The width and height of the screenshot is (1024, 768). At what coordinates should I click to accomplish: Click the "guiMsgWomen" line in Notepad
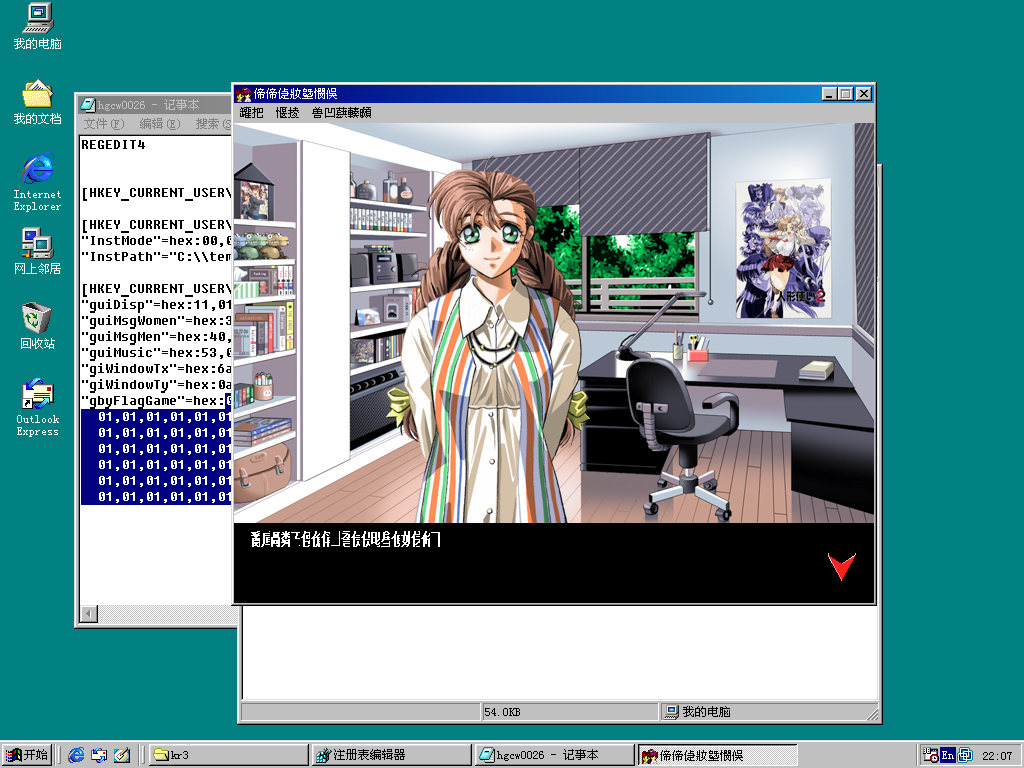click(x=156, y=321)
